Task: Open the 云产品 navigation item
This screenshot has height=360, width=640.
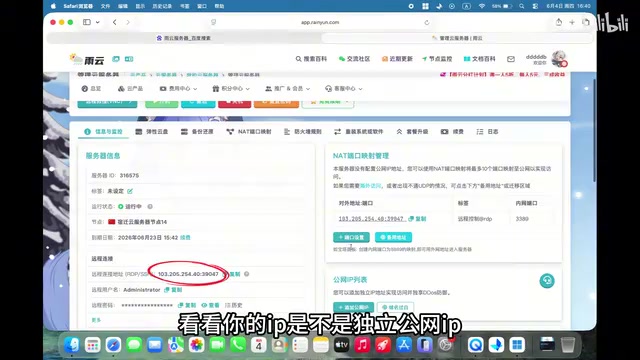Action: point(131,89)
